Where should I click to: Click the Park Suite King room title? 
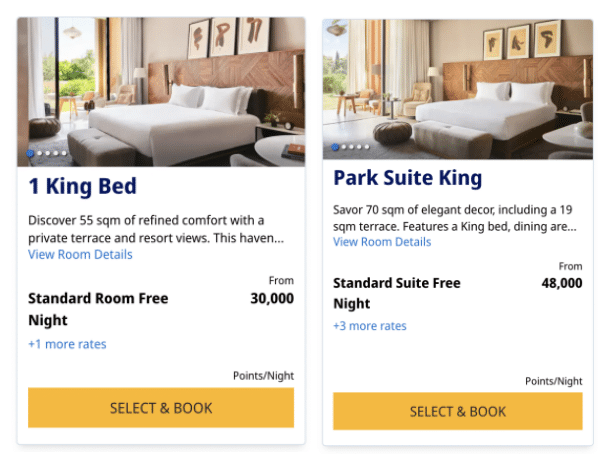407,178
